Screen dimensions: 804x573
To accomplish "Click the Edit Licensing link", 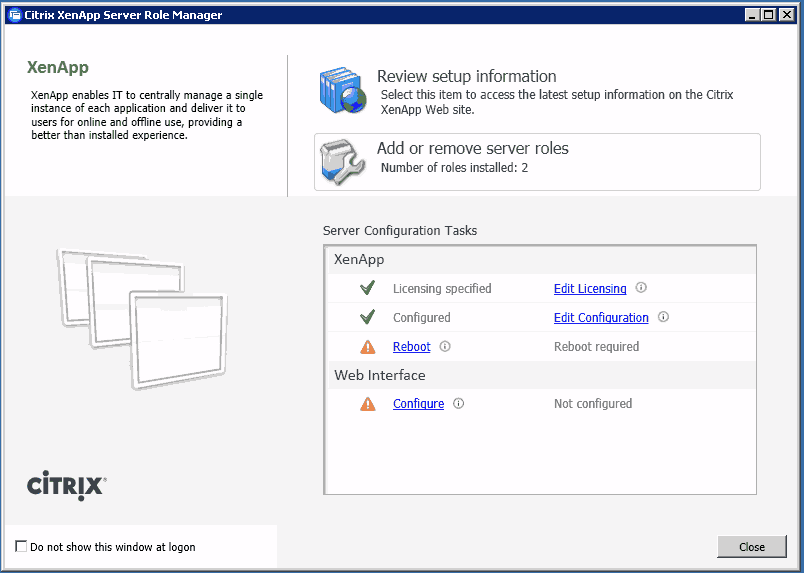I will tap(590, 288).
